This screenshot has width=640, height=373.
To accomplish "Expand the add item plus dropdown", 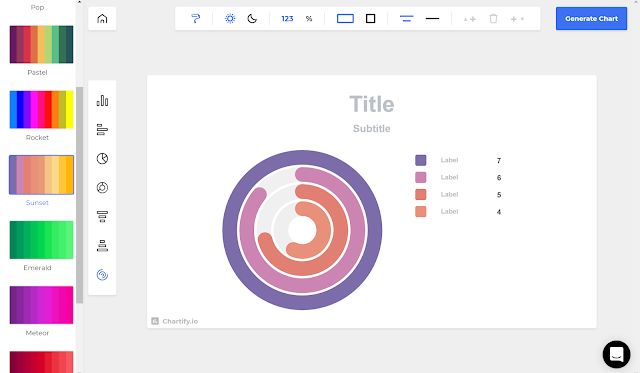I will [517, 19].
